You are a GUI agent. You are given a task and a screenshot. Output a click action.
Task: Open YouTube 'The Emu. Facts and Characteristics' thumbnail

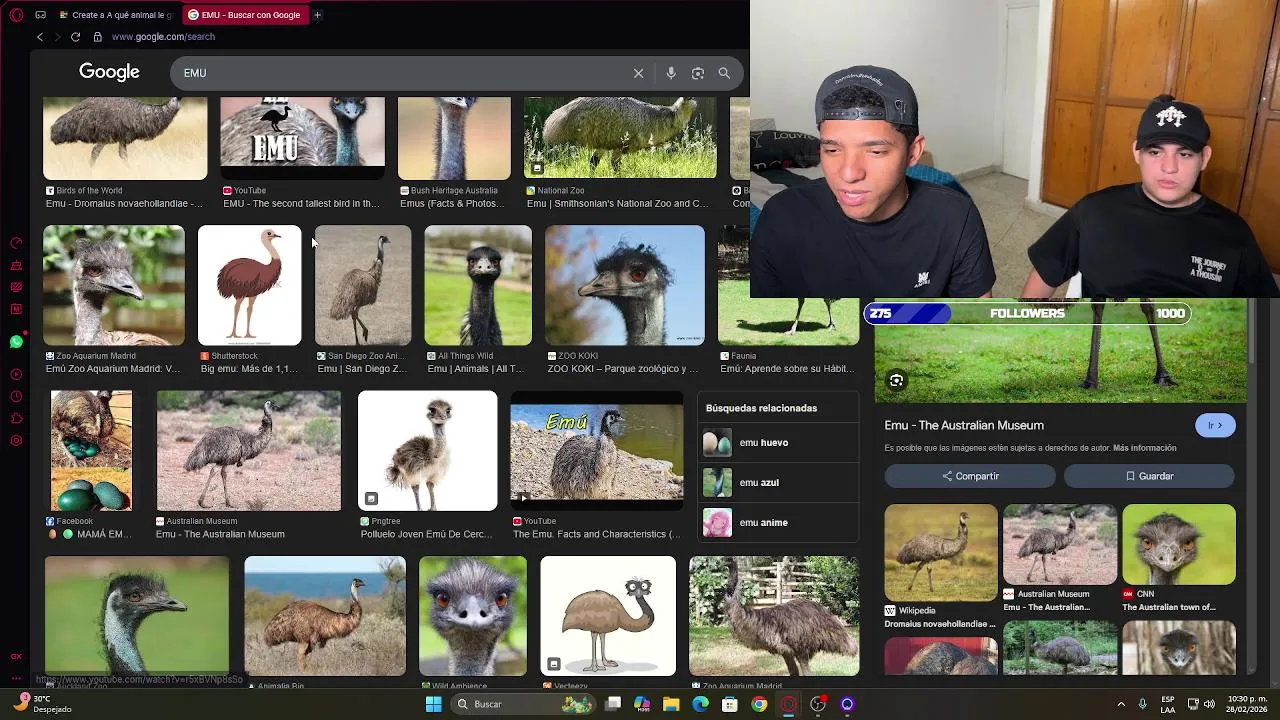coord(597,450)
